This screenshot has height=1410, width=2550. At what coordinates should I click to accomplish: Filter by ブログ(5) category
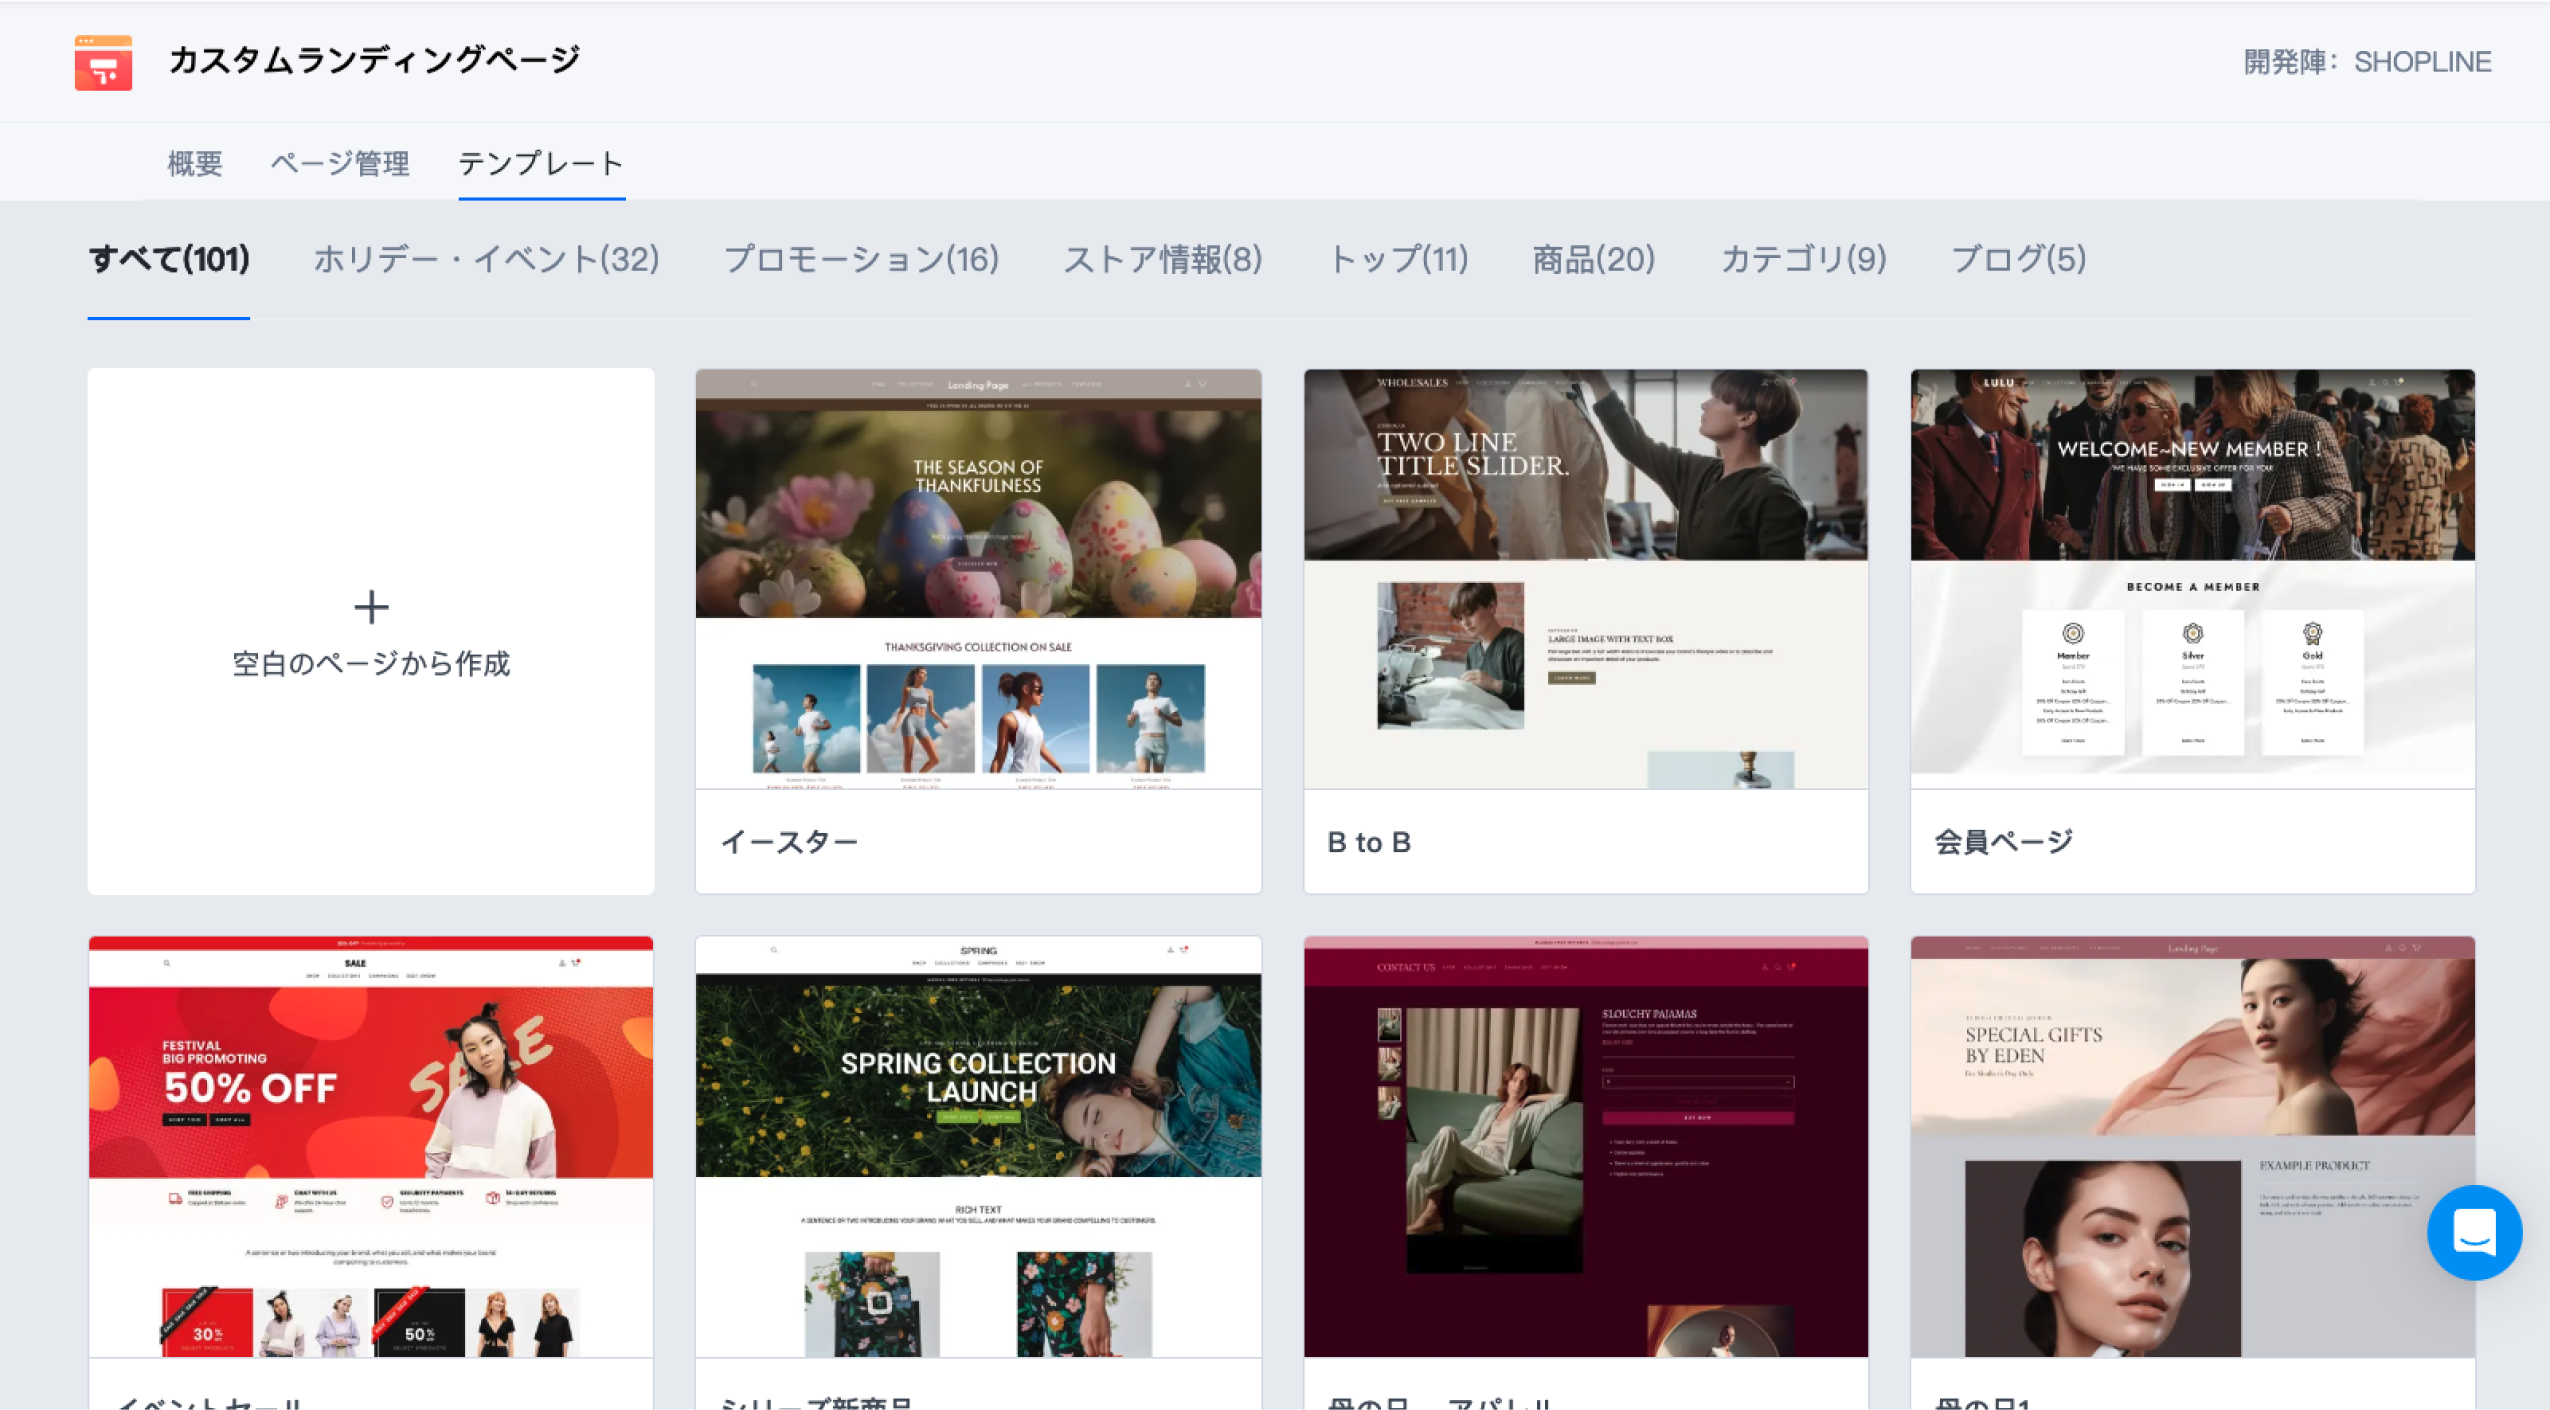pos(2018,259)
